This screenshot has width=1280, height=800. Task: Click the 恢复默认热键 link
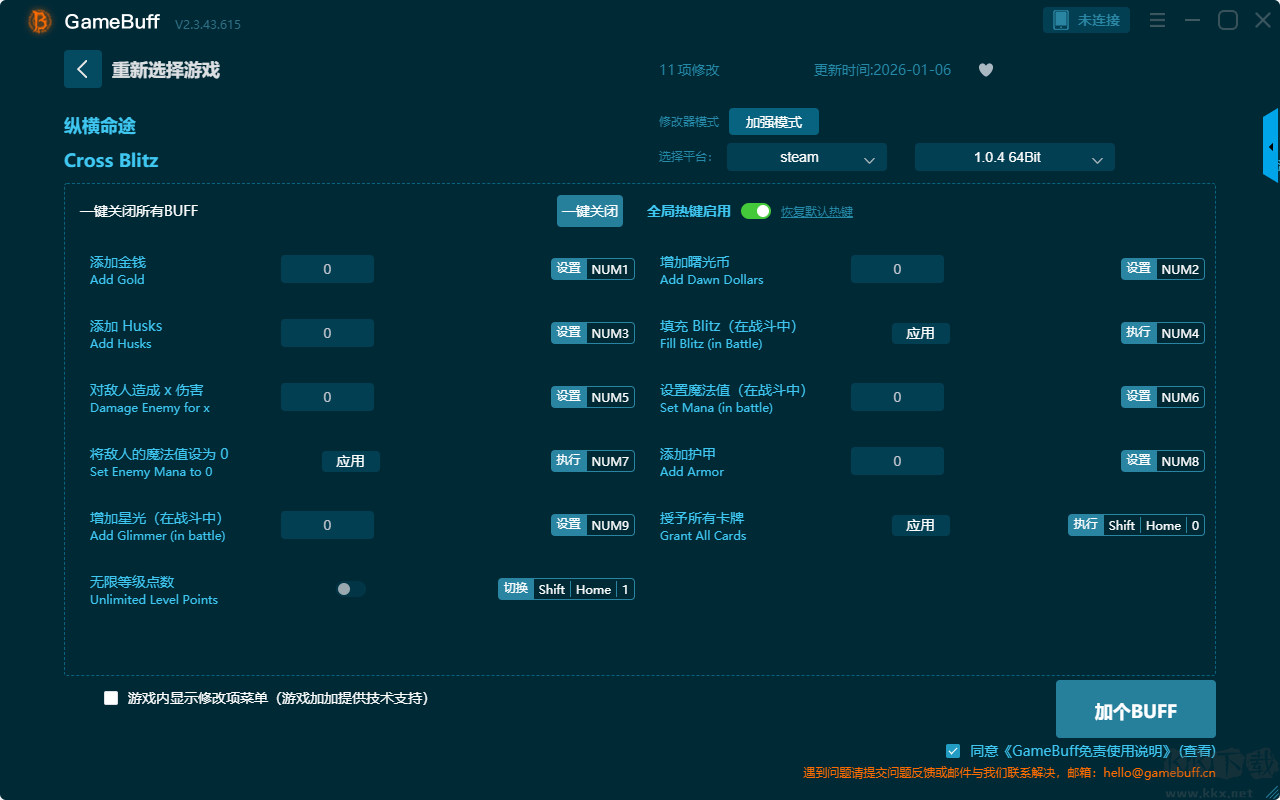pyautogui.click(x=817, y=212)
